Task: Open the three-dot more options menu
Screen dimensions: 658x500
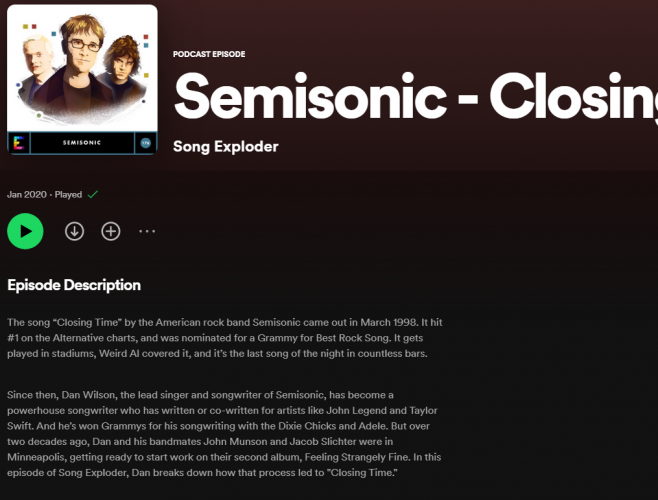Action: coord(148,231)
